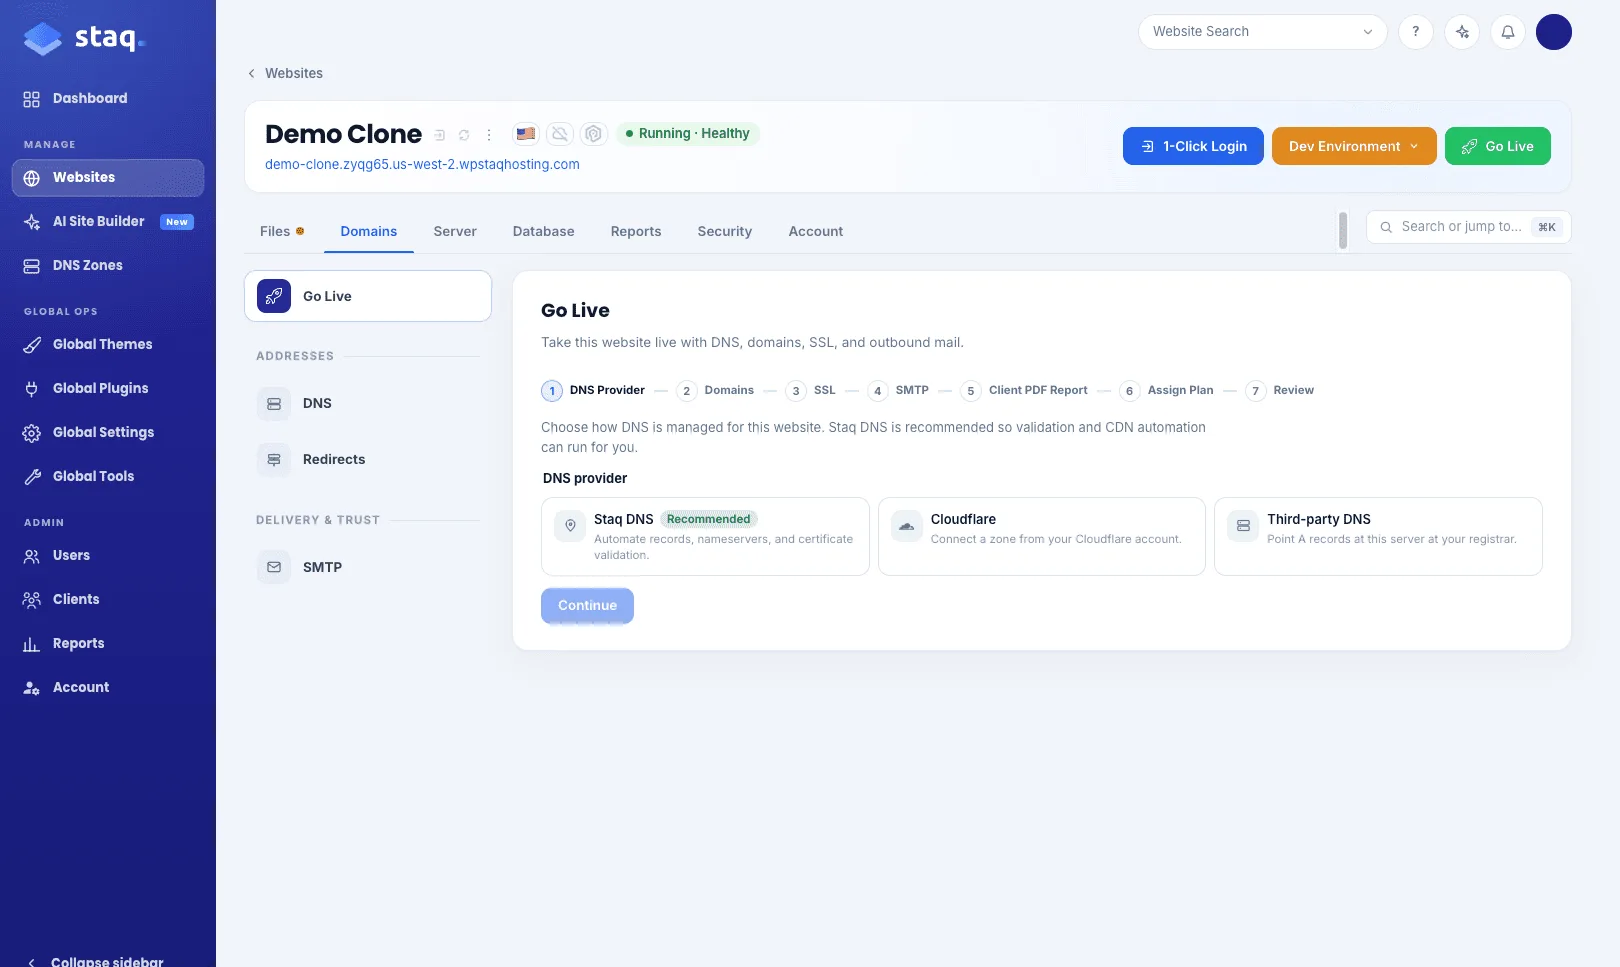Open the Database tab

544,232
